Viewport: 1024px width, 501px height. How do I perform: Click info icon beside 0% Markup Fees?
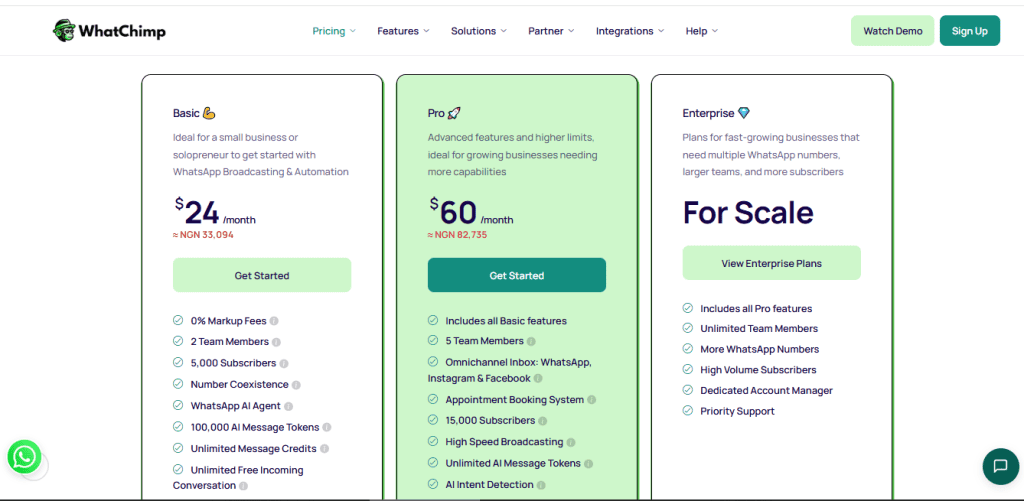tap(274, 321)
